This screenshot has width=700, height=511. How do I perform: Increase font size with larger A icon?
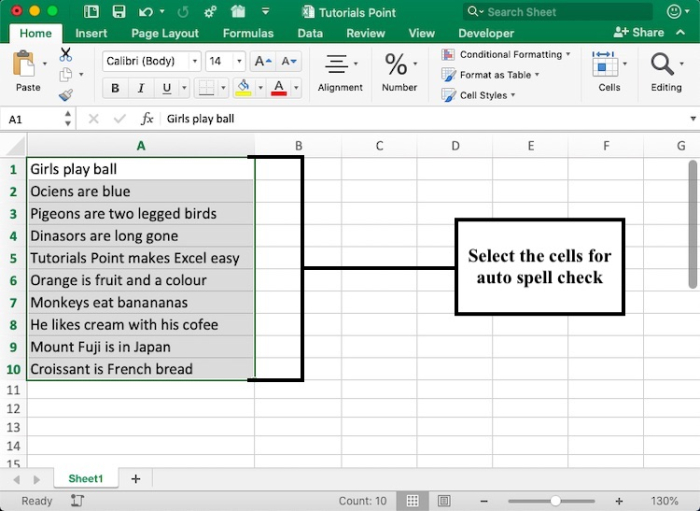tap(262, 61)
